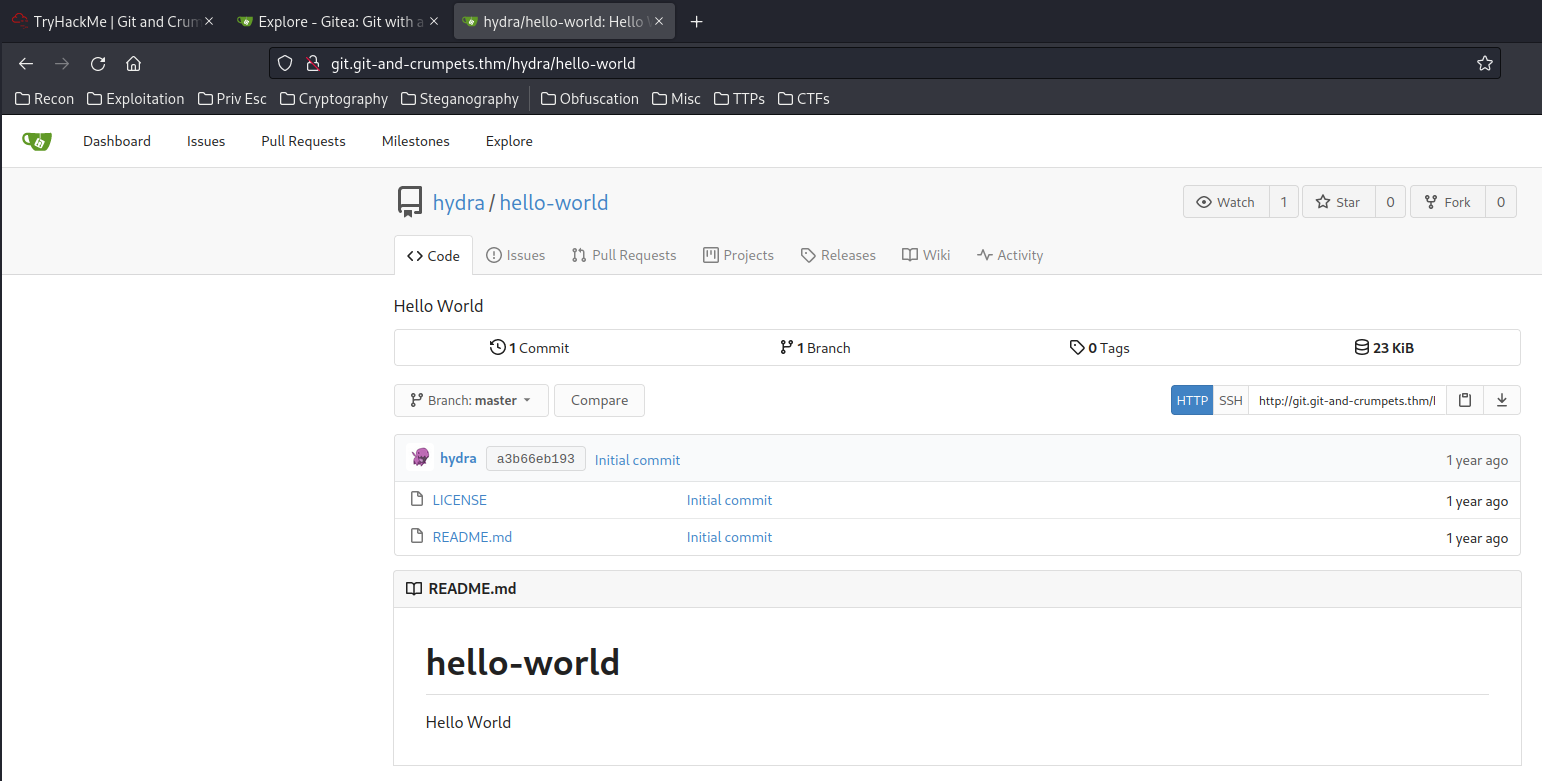This screenshot has width=1542, height=781.
Task: View the 0 Tags list
Action: [x=1099, y=348]
